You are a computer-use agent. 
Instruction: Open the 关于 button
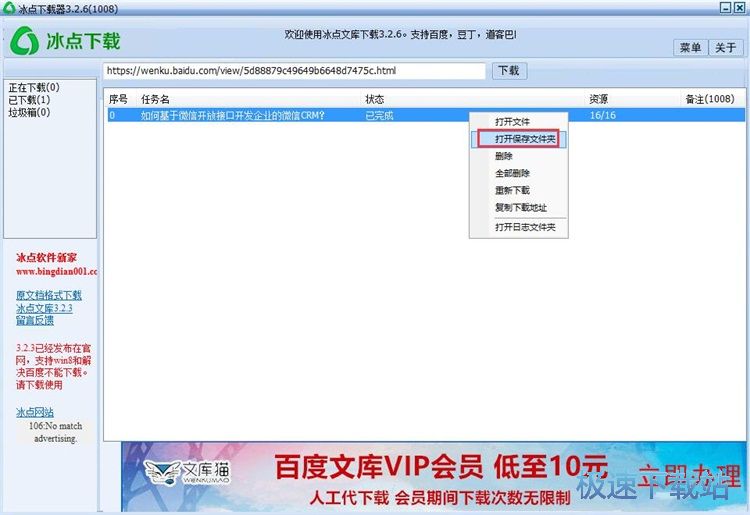(x=725, y=47)
